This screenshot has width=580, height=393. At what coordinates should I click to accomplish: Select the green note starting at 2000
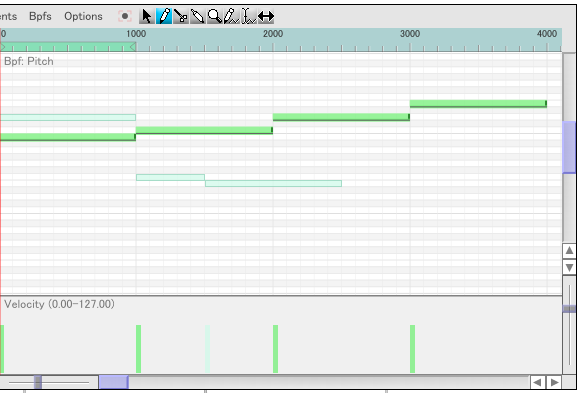341,117
